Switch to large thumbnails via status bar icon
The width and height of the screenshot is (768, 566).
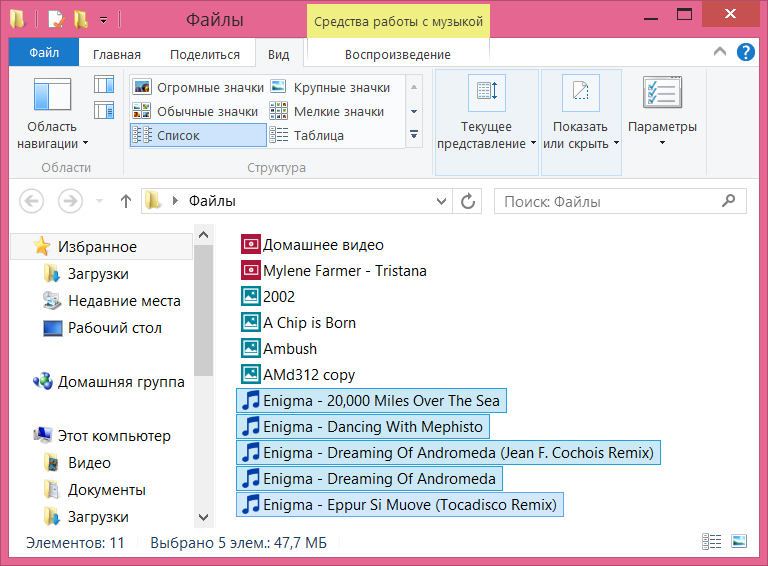pyautogui.click(x=739, y=542)
